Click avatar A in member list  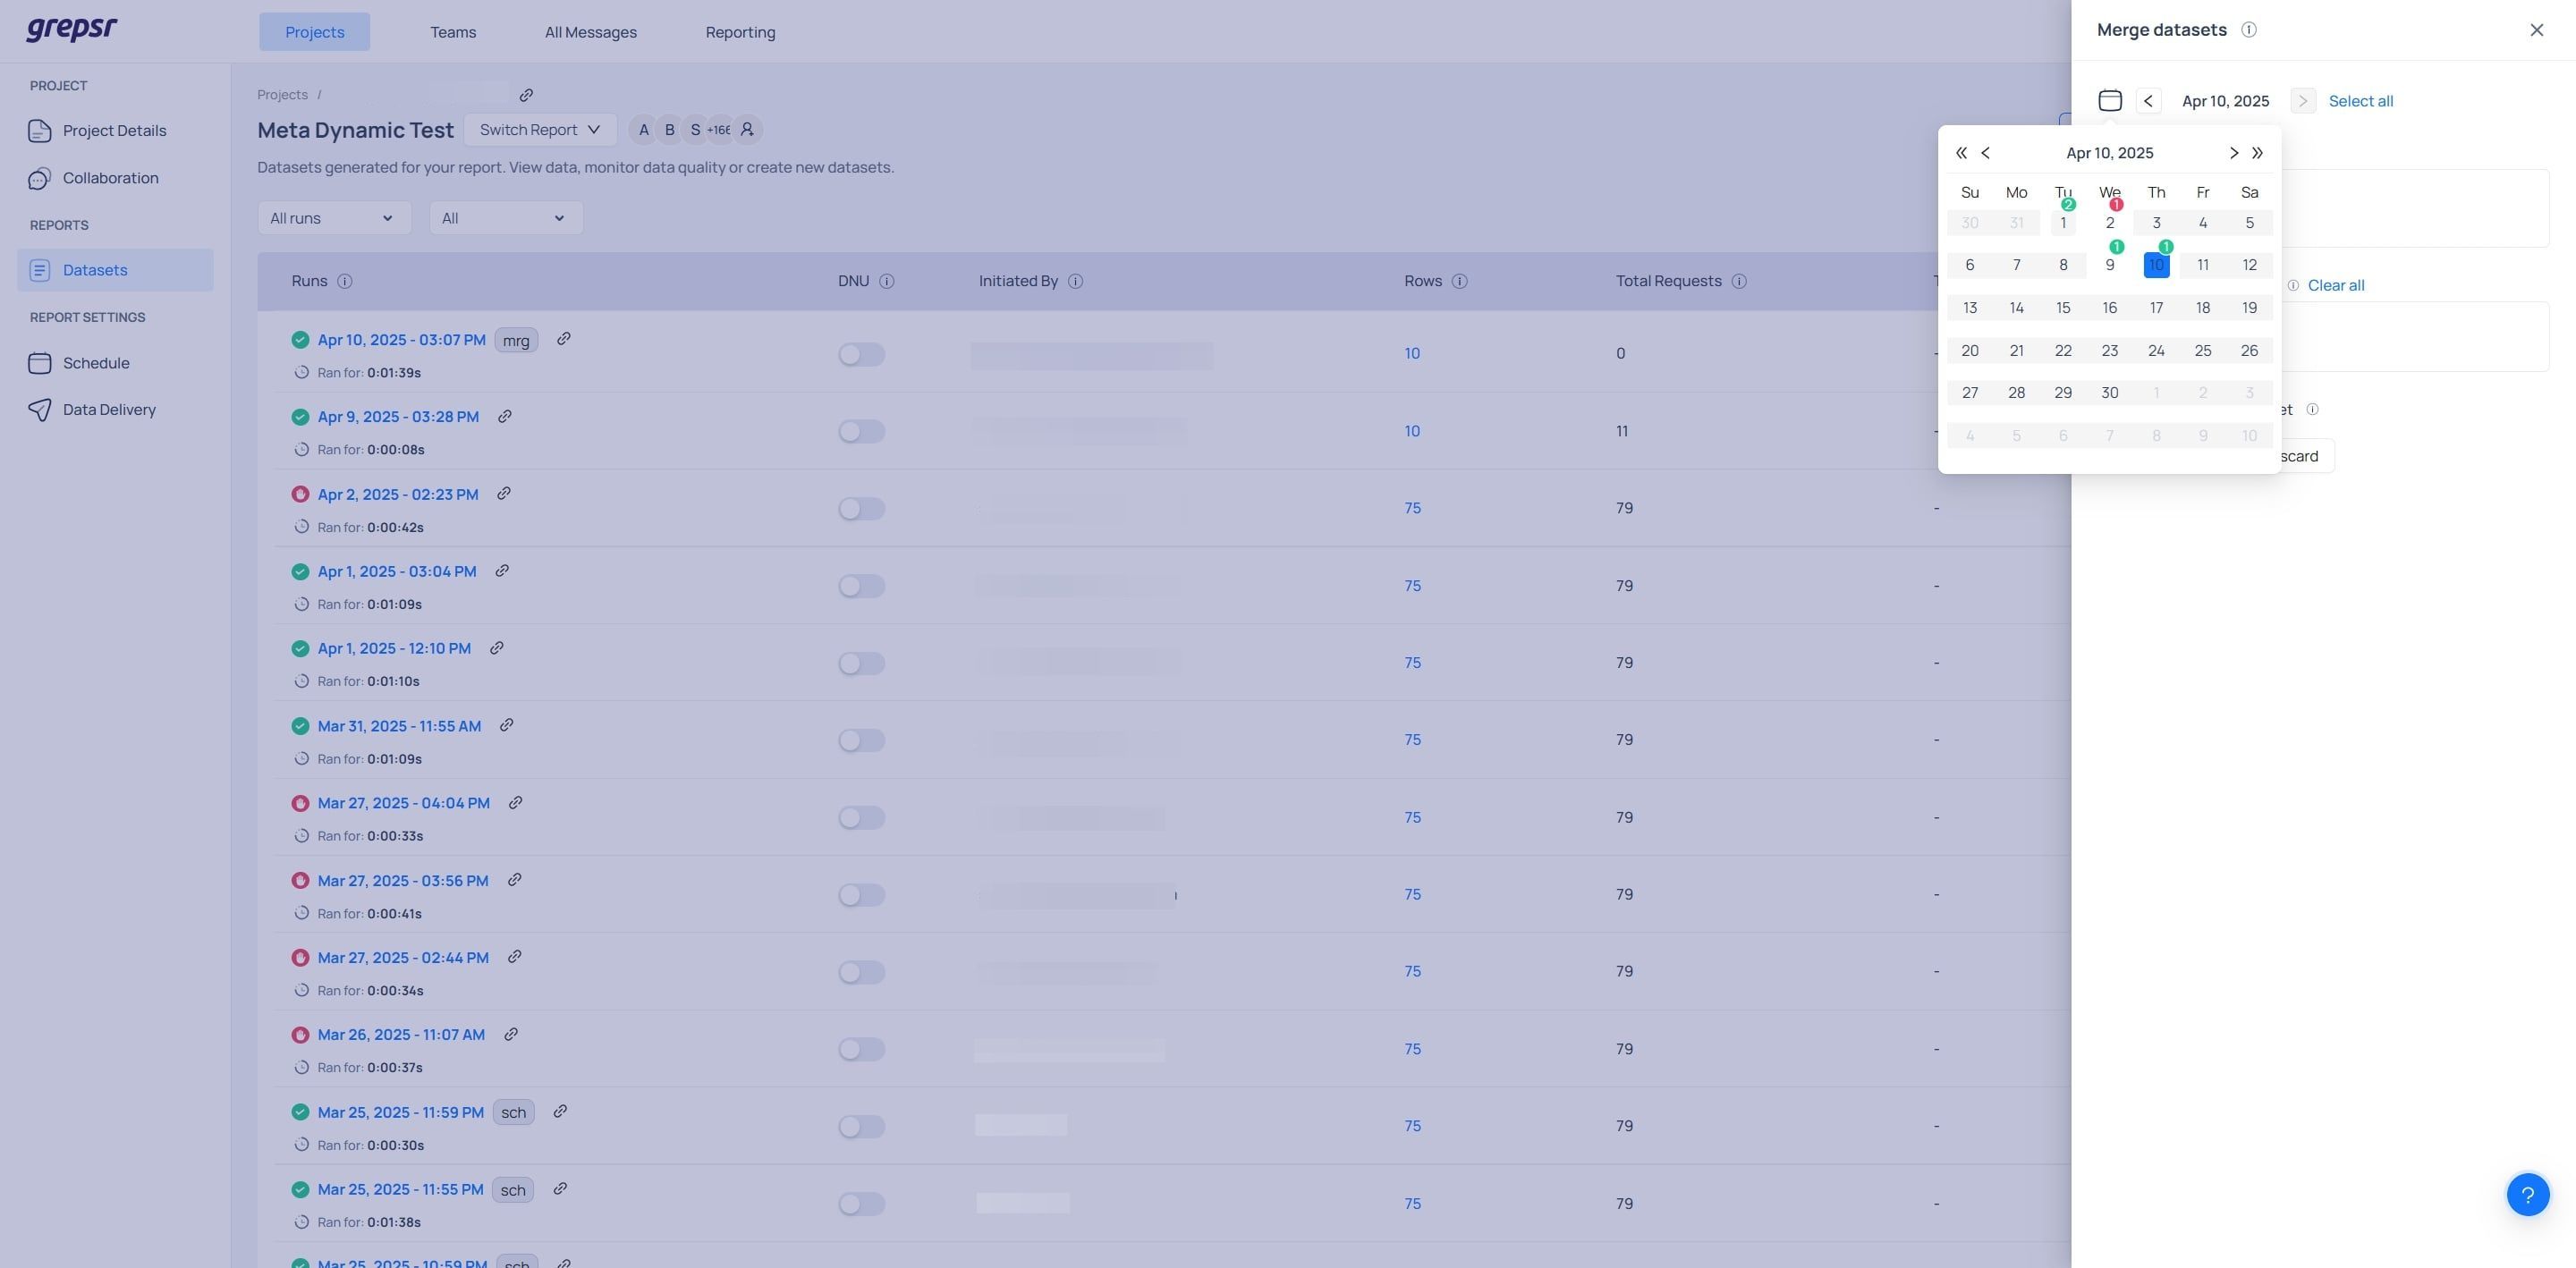[643, 130]
